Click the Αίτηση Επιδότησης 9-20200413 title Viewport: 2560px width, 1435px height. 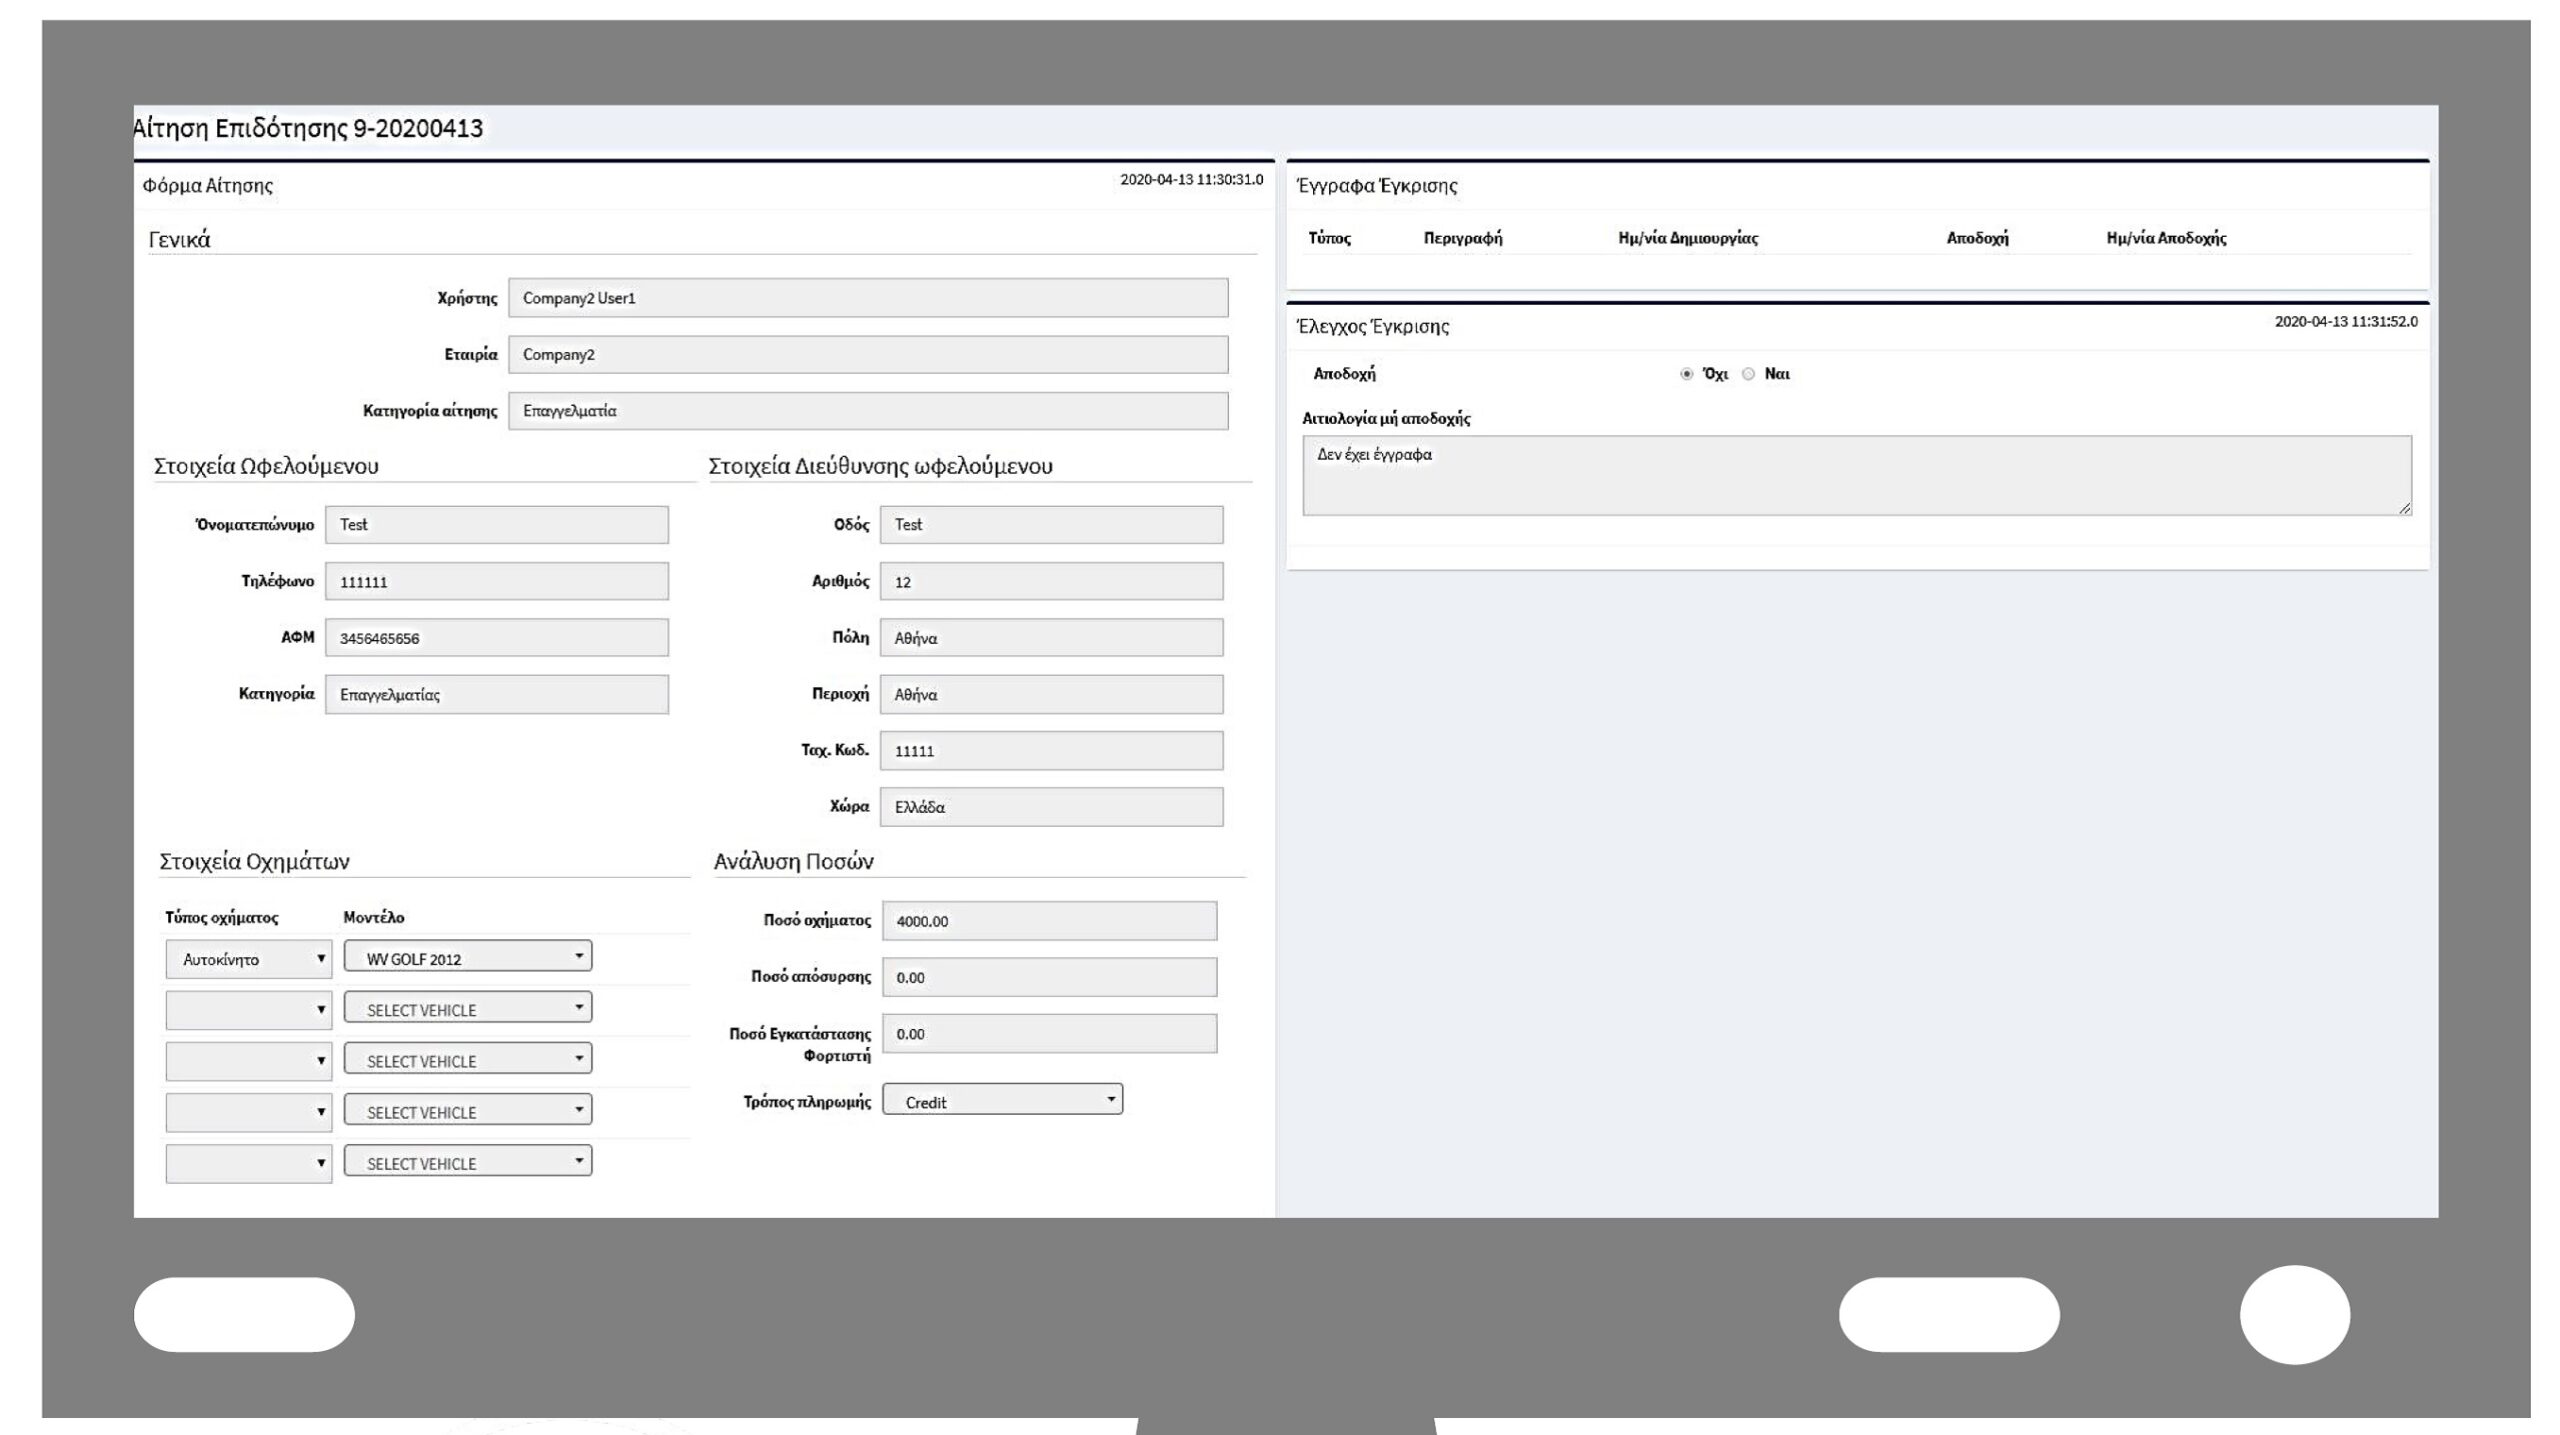(309, 129)
